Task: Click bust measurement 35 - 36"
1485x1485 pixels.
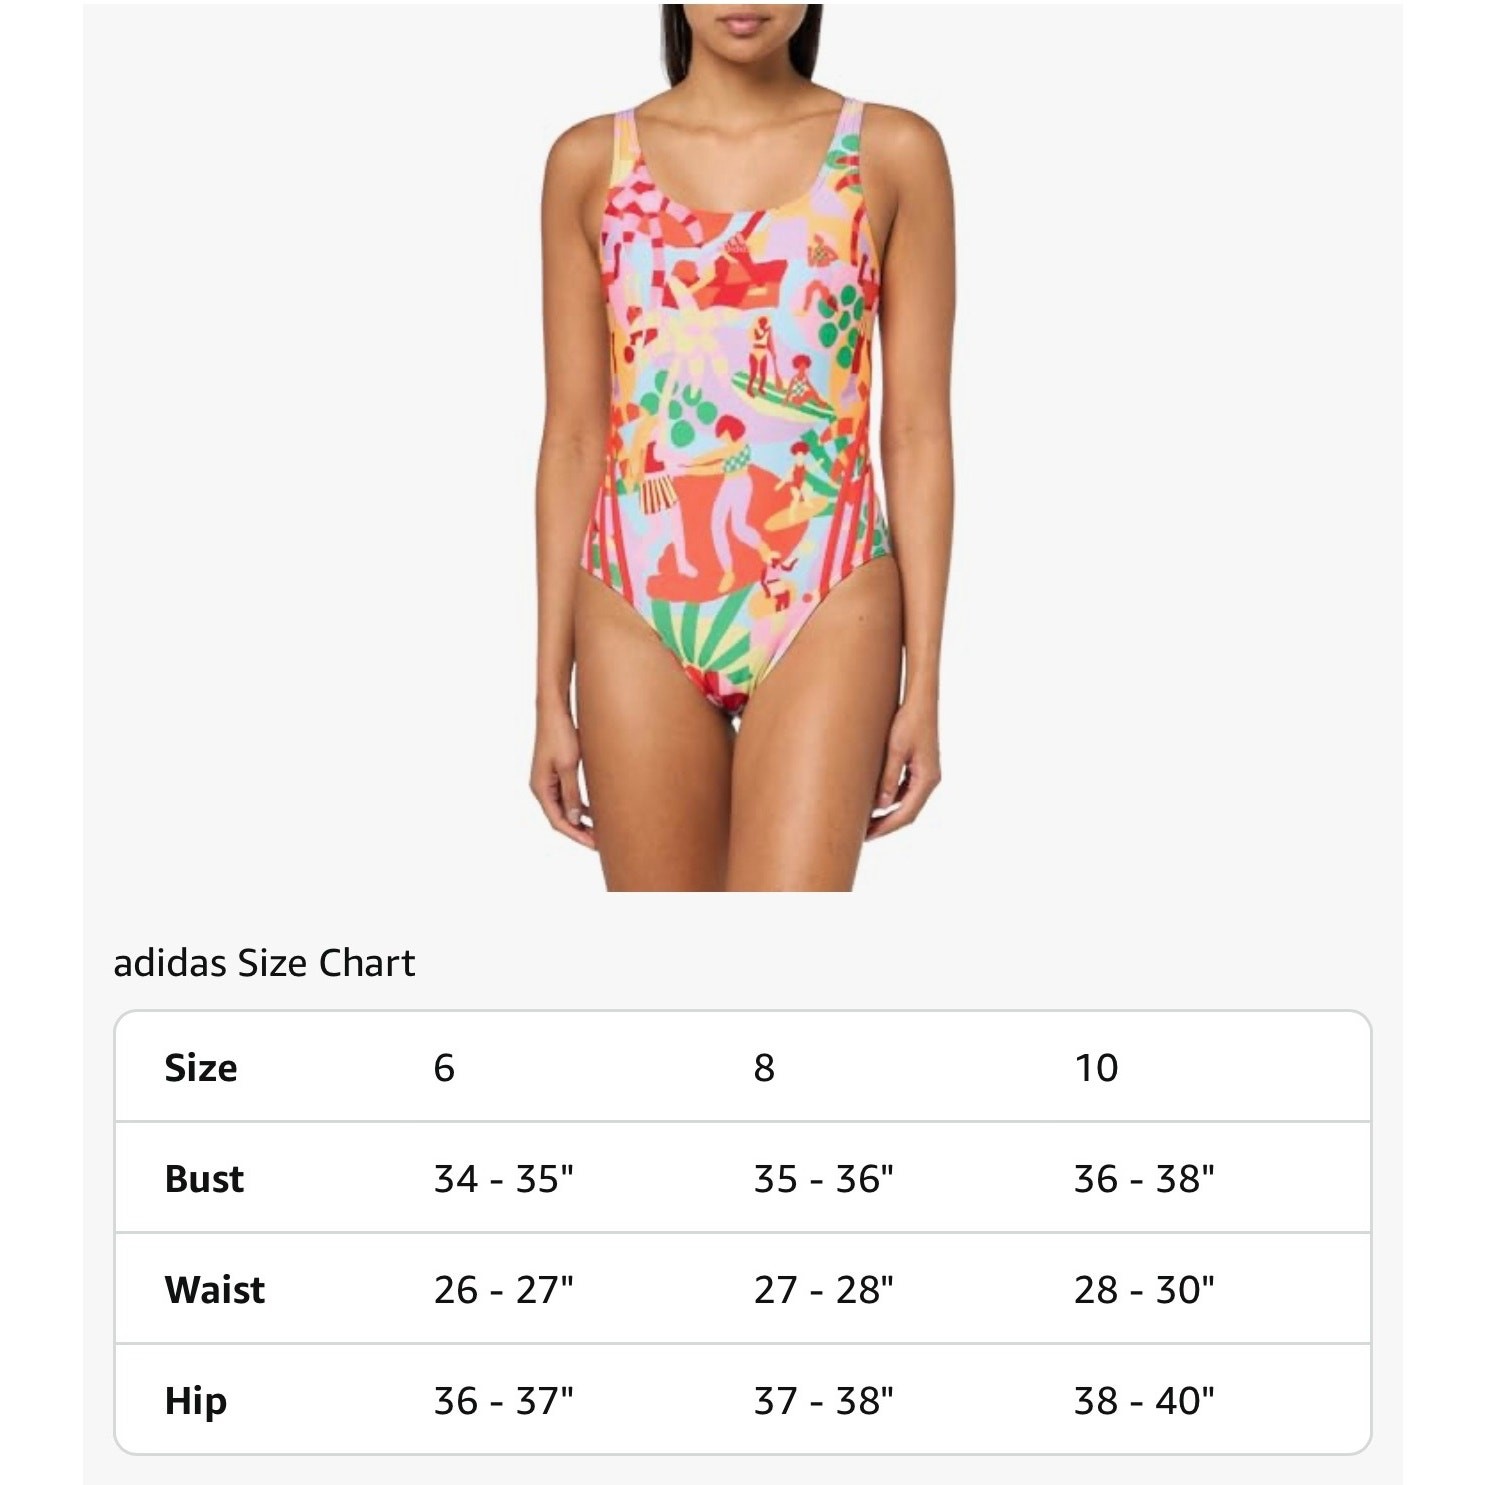Action: (823, 1179)
